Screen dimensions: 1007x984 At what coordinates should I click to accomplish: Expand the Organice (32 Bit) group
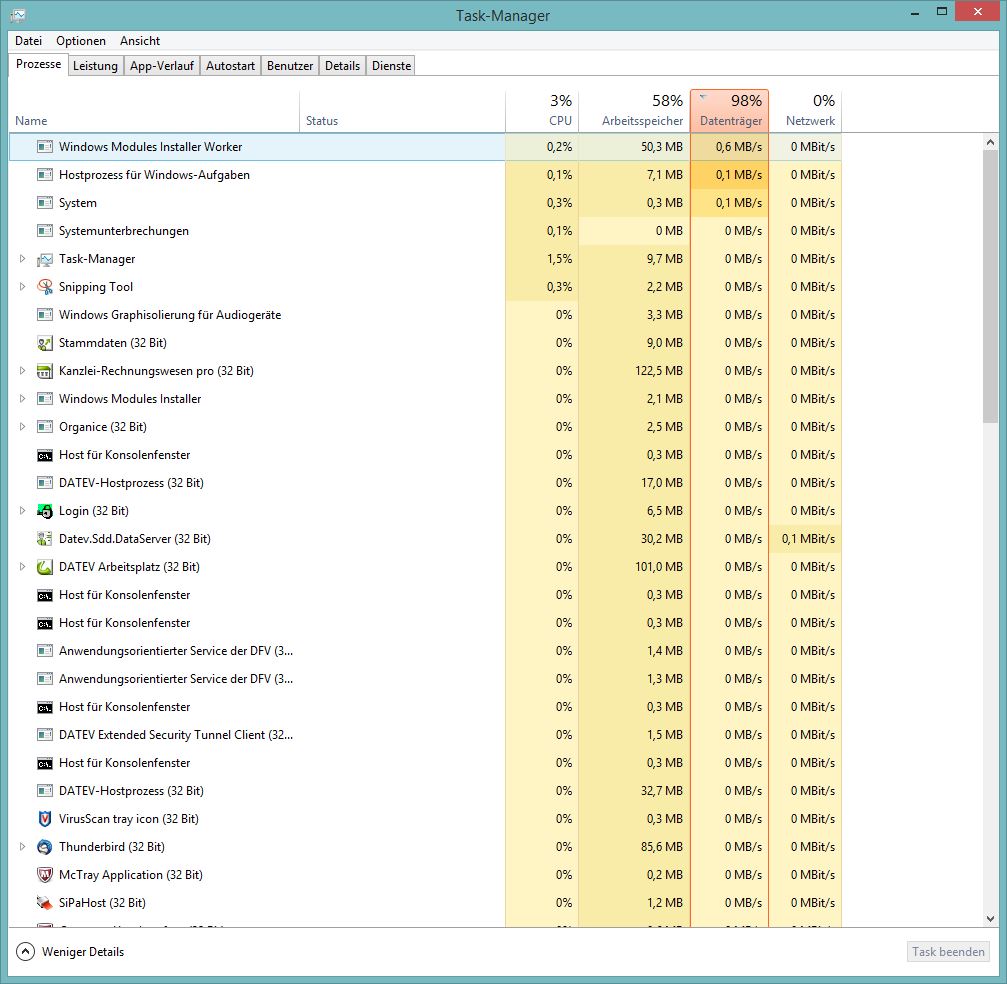pyautogui.click(x=22, y=426)
